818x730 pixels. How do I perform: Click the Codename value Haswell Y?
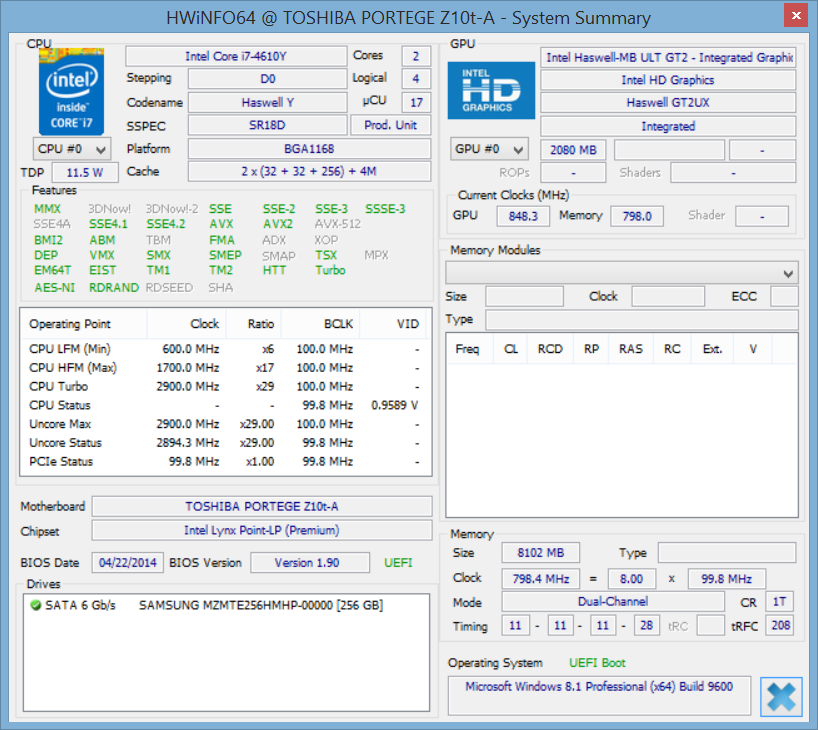point(267,102)
